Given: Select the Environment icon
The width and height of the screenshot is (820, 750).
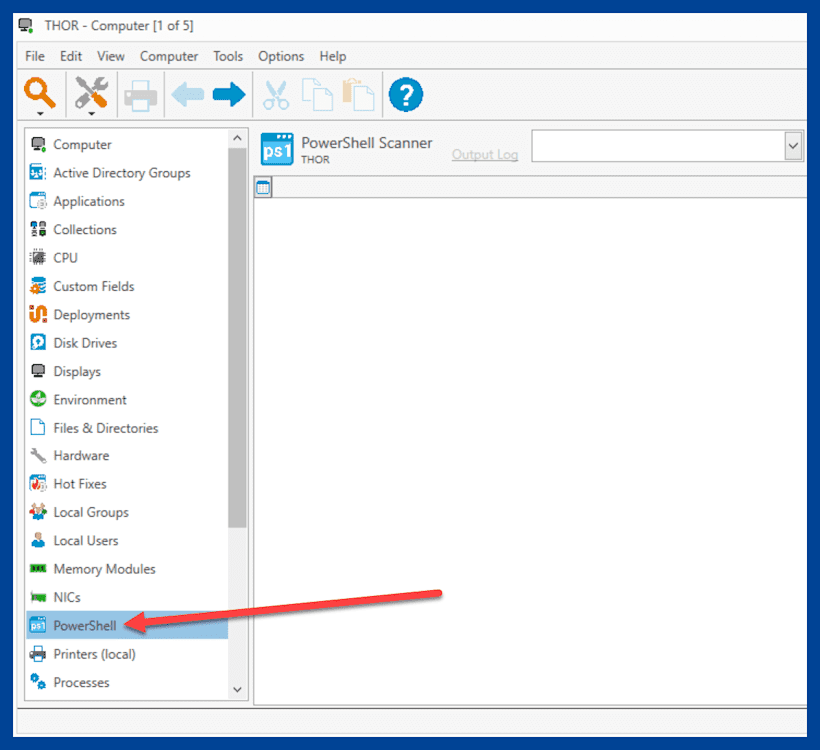Looking at the screenshot, I should 38,399.
